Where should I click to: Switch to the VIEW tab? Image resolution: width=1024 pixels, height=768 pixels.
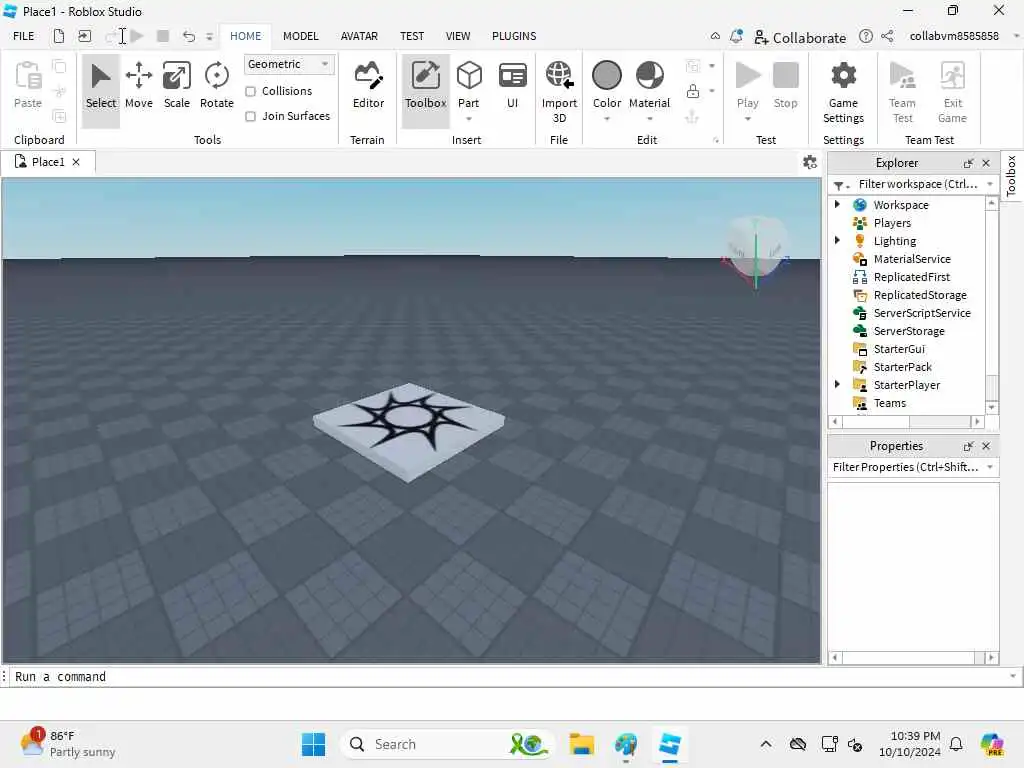tap(457, 36)
